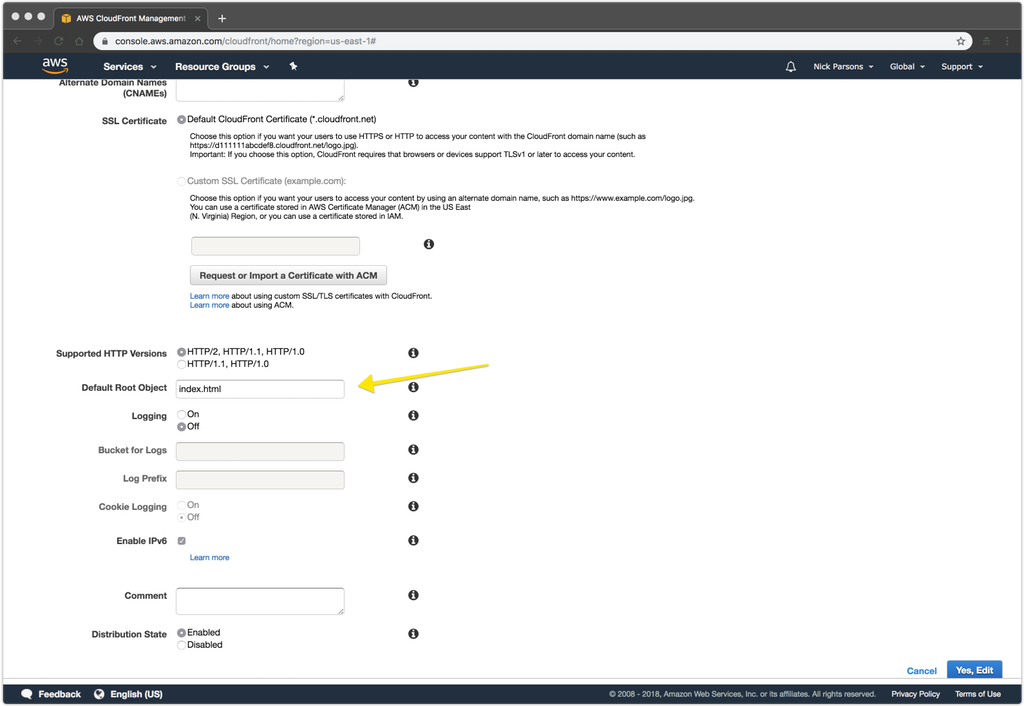Turn Logging Off

(x=182, y=427)
